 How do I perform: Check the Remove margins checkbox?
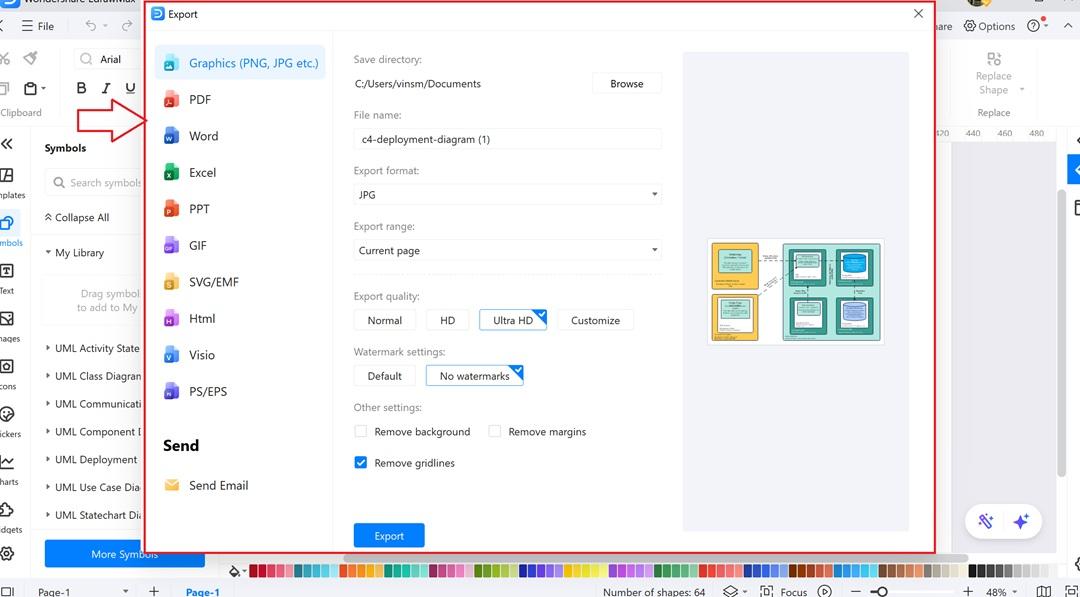495,430
